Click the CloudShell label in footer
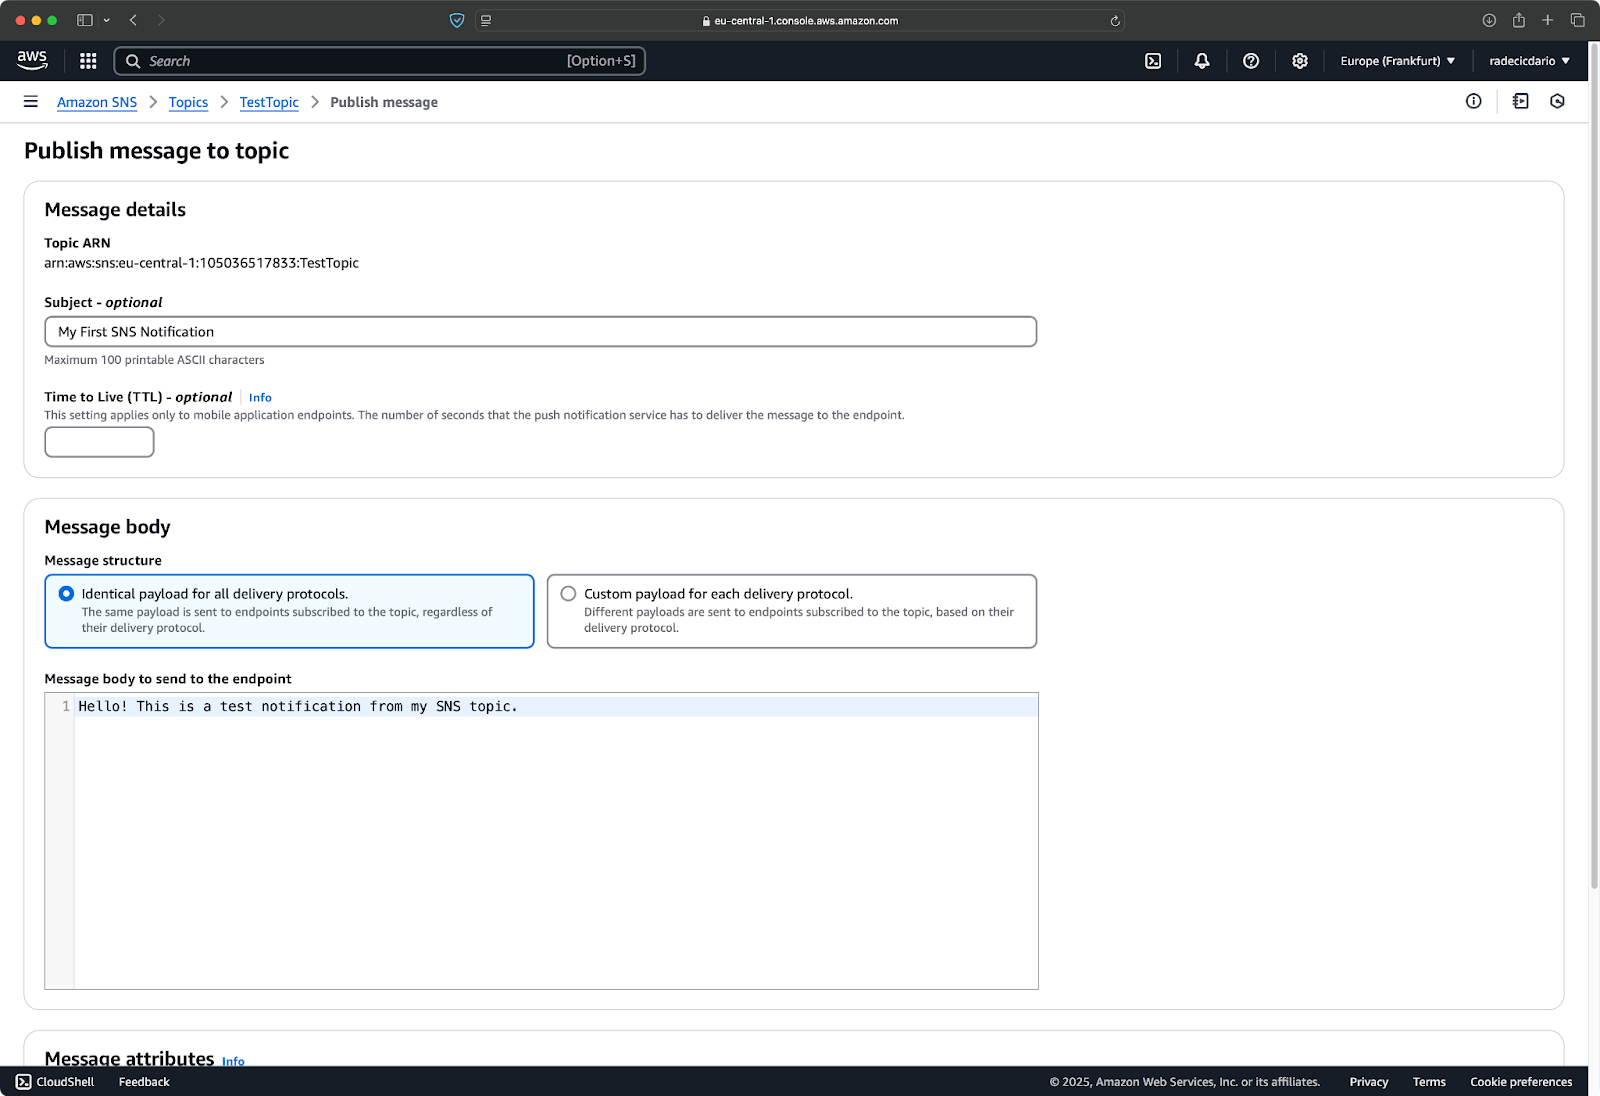Image resolution: width=1600 pixels, height=1096 pixels. (x=65, y=1082)
